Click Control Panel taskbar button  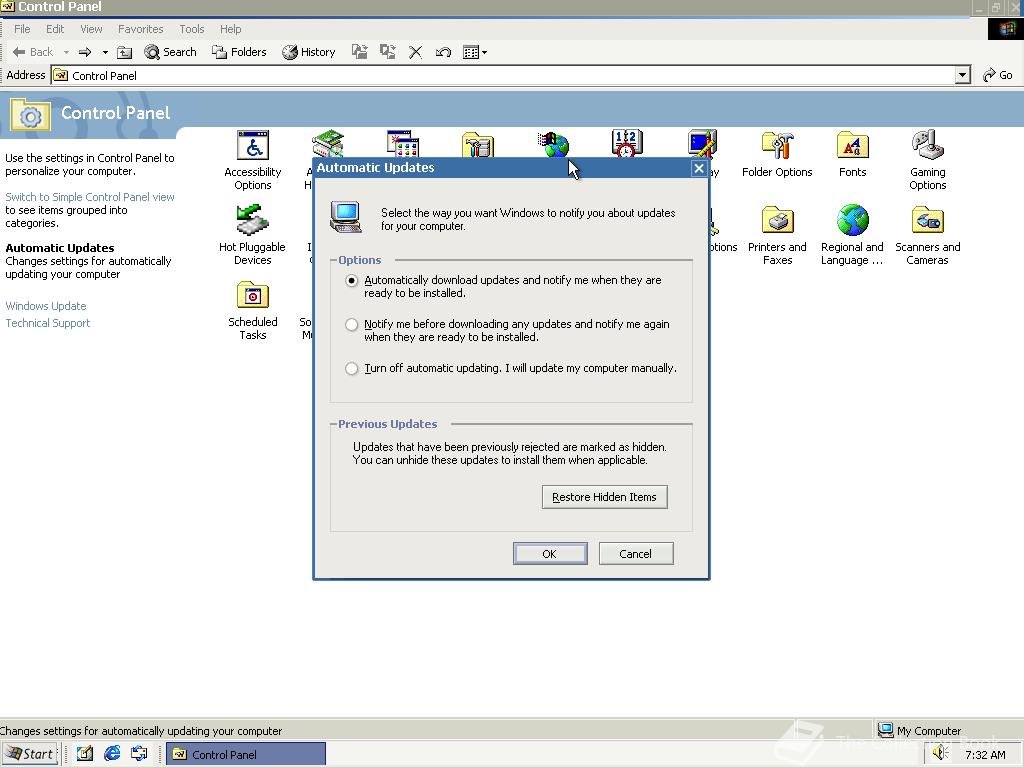(x=246, y=754)
